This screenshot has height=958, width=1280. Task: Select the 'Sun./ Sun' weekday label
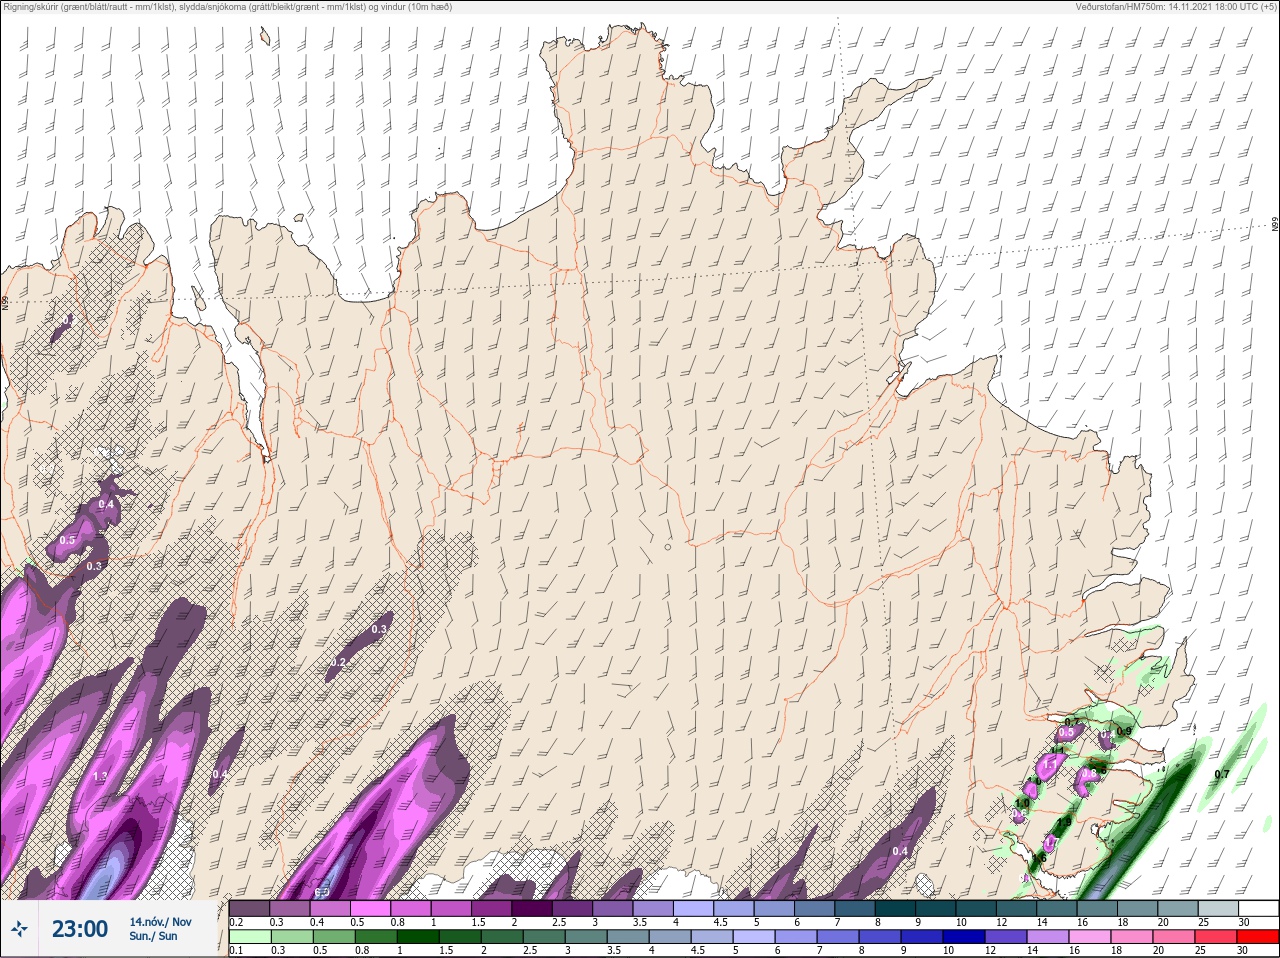(x=153, y=936)
